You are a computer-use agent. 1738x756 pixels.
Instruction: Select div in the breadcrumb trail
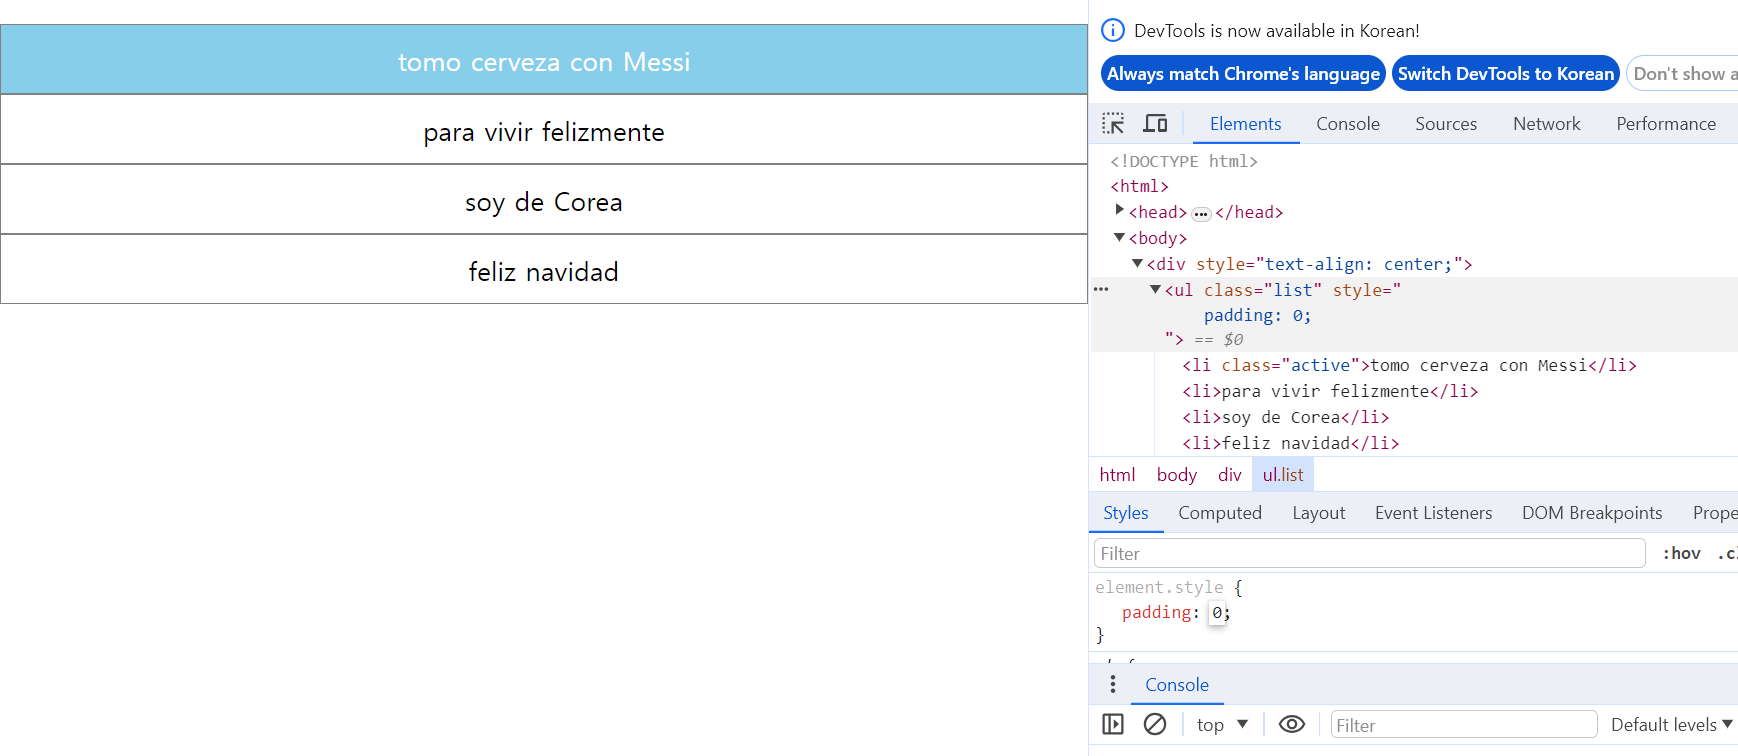click(x=1230, y=474)
